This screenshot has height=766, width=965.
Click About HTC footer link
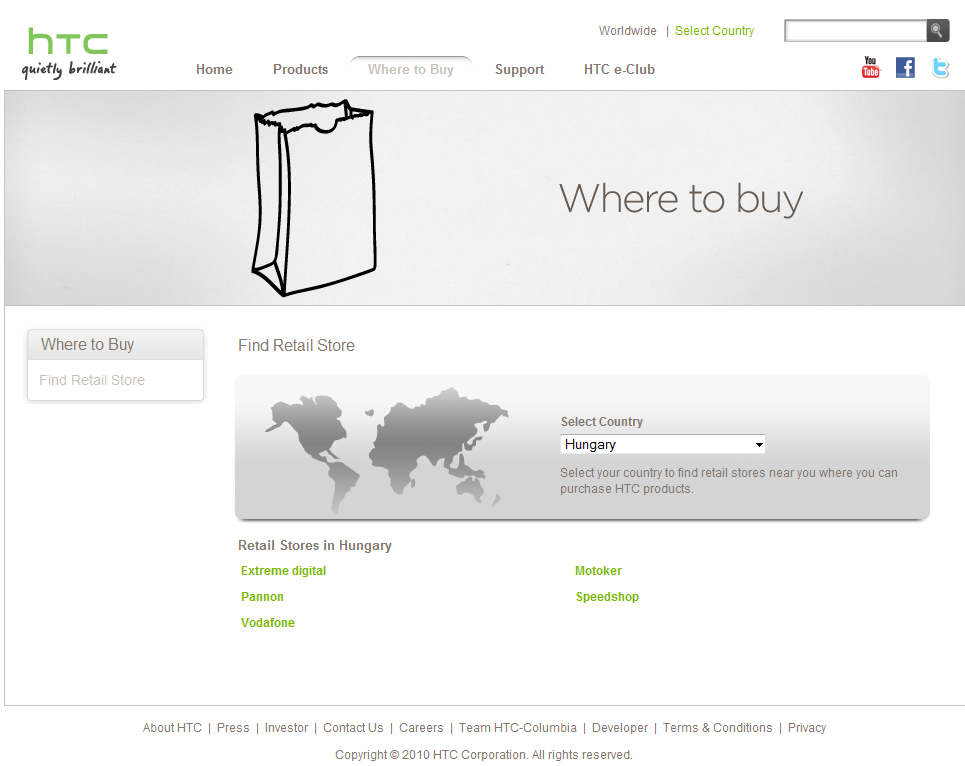[x=172, y=728]
